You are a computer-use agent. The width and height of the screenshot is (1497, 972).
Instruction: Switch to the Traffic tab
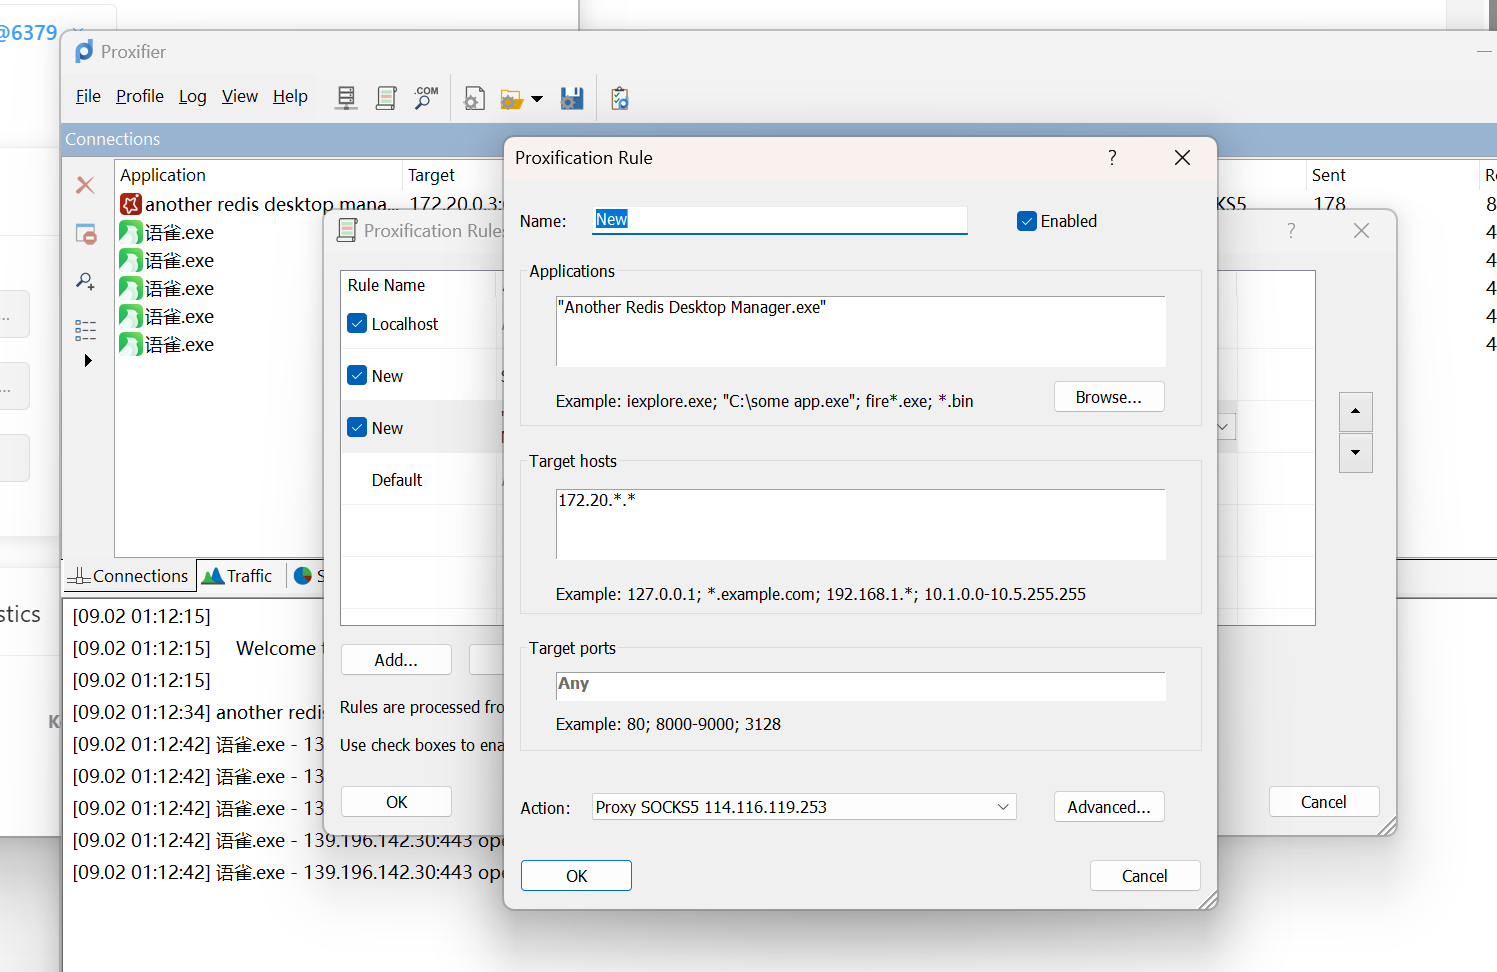click(x=238, y=576)
